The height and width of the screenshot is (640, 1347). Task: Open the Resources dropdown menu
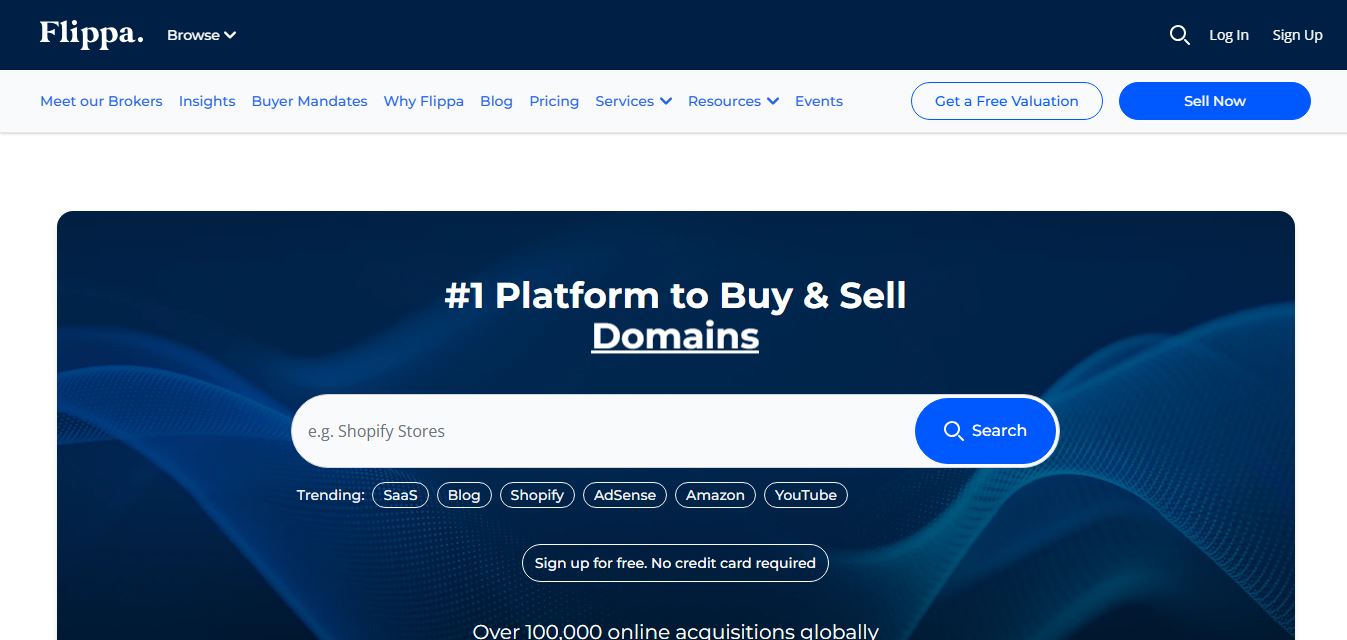(x=733, y=101)
